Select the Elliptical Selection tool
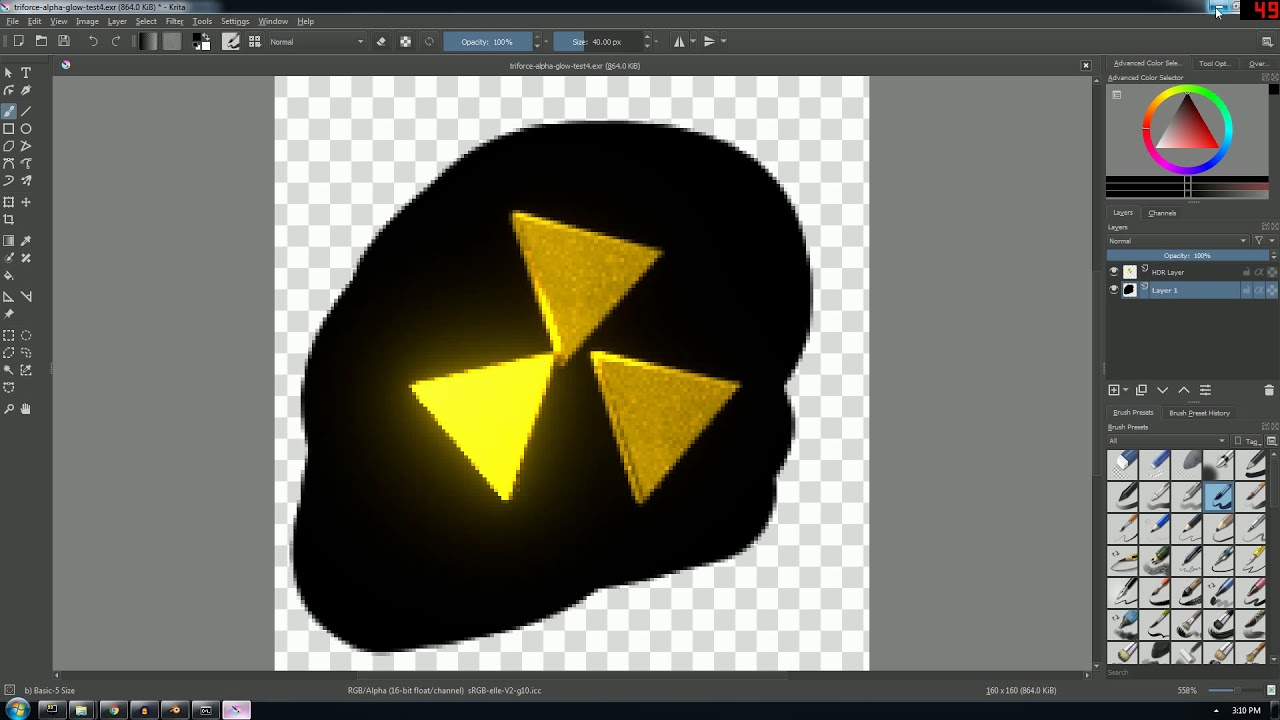1280x720 pixels. coord(26,336)
